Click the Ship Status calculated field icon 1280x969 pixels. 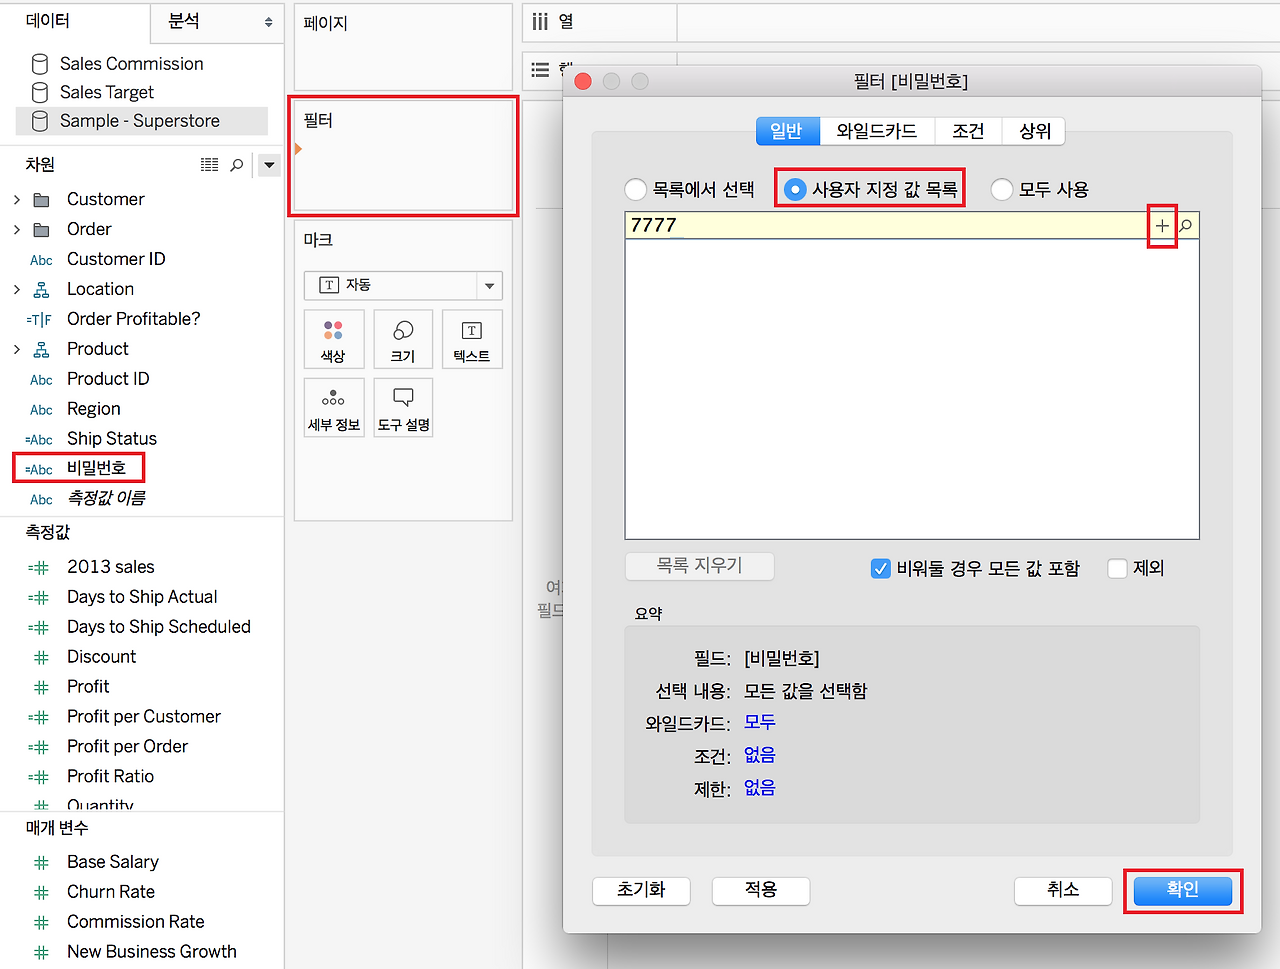[39, 440]
